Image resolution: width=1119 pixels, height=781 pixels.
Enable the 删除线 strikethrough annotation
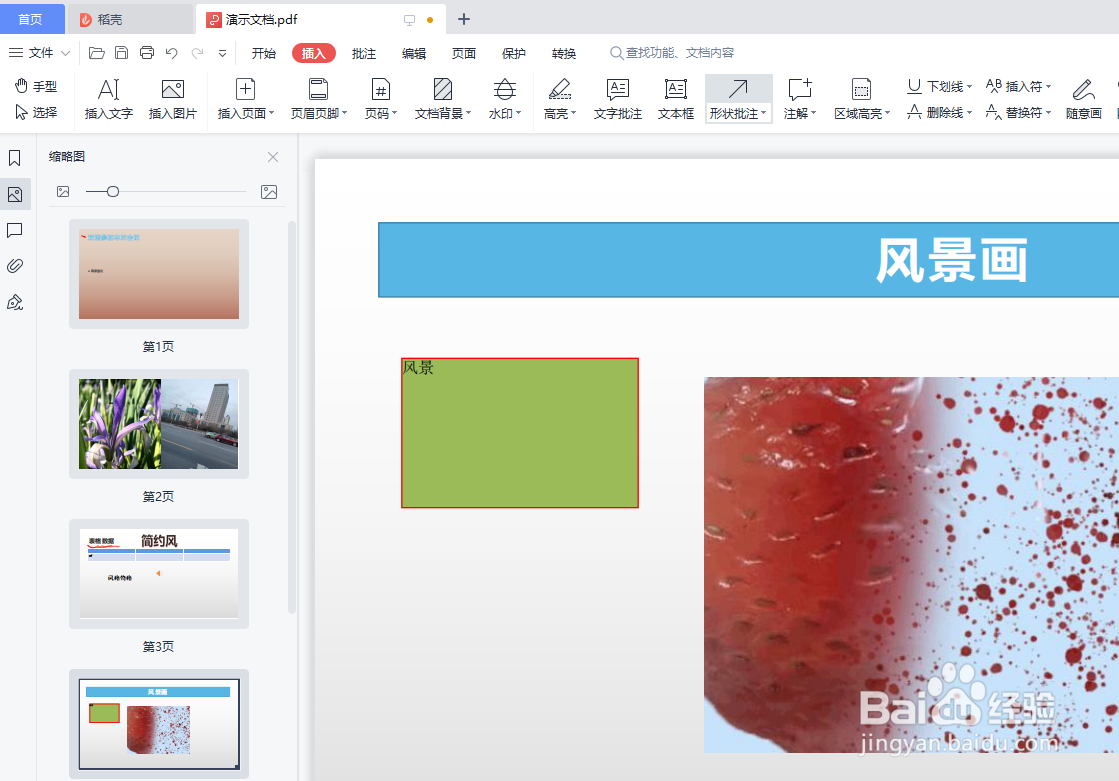coord(936,113)
